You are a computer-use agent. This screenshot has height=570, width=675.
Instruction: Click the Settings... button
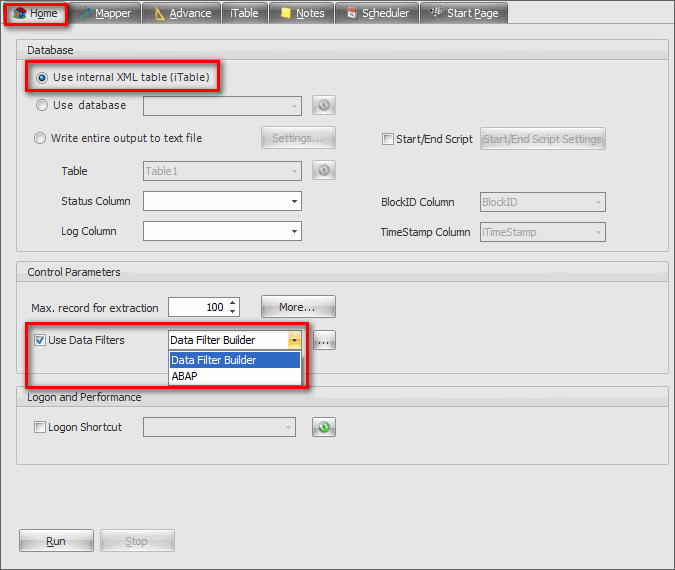click(298, 138)
